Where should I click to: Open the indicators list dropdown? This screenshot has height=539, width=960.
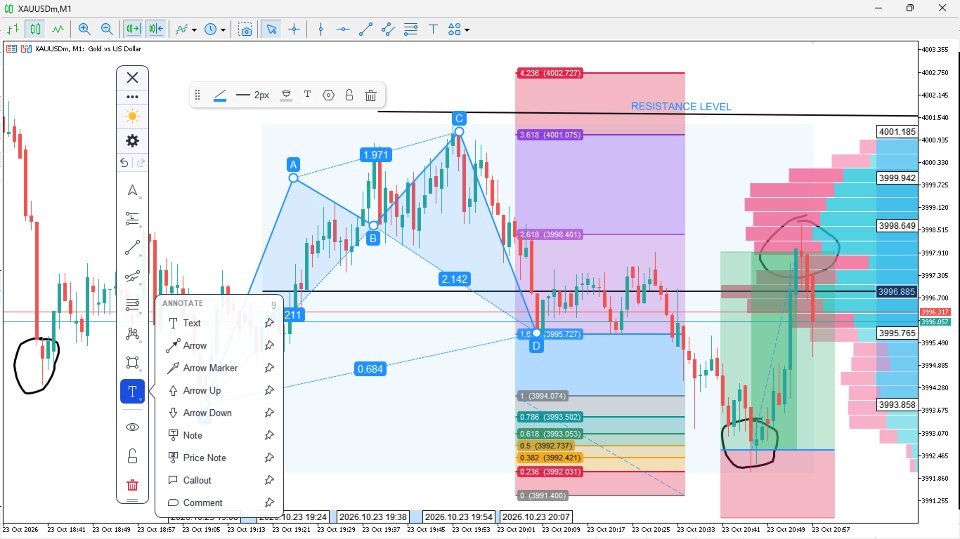(x=186, y=29)
